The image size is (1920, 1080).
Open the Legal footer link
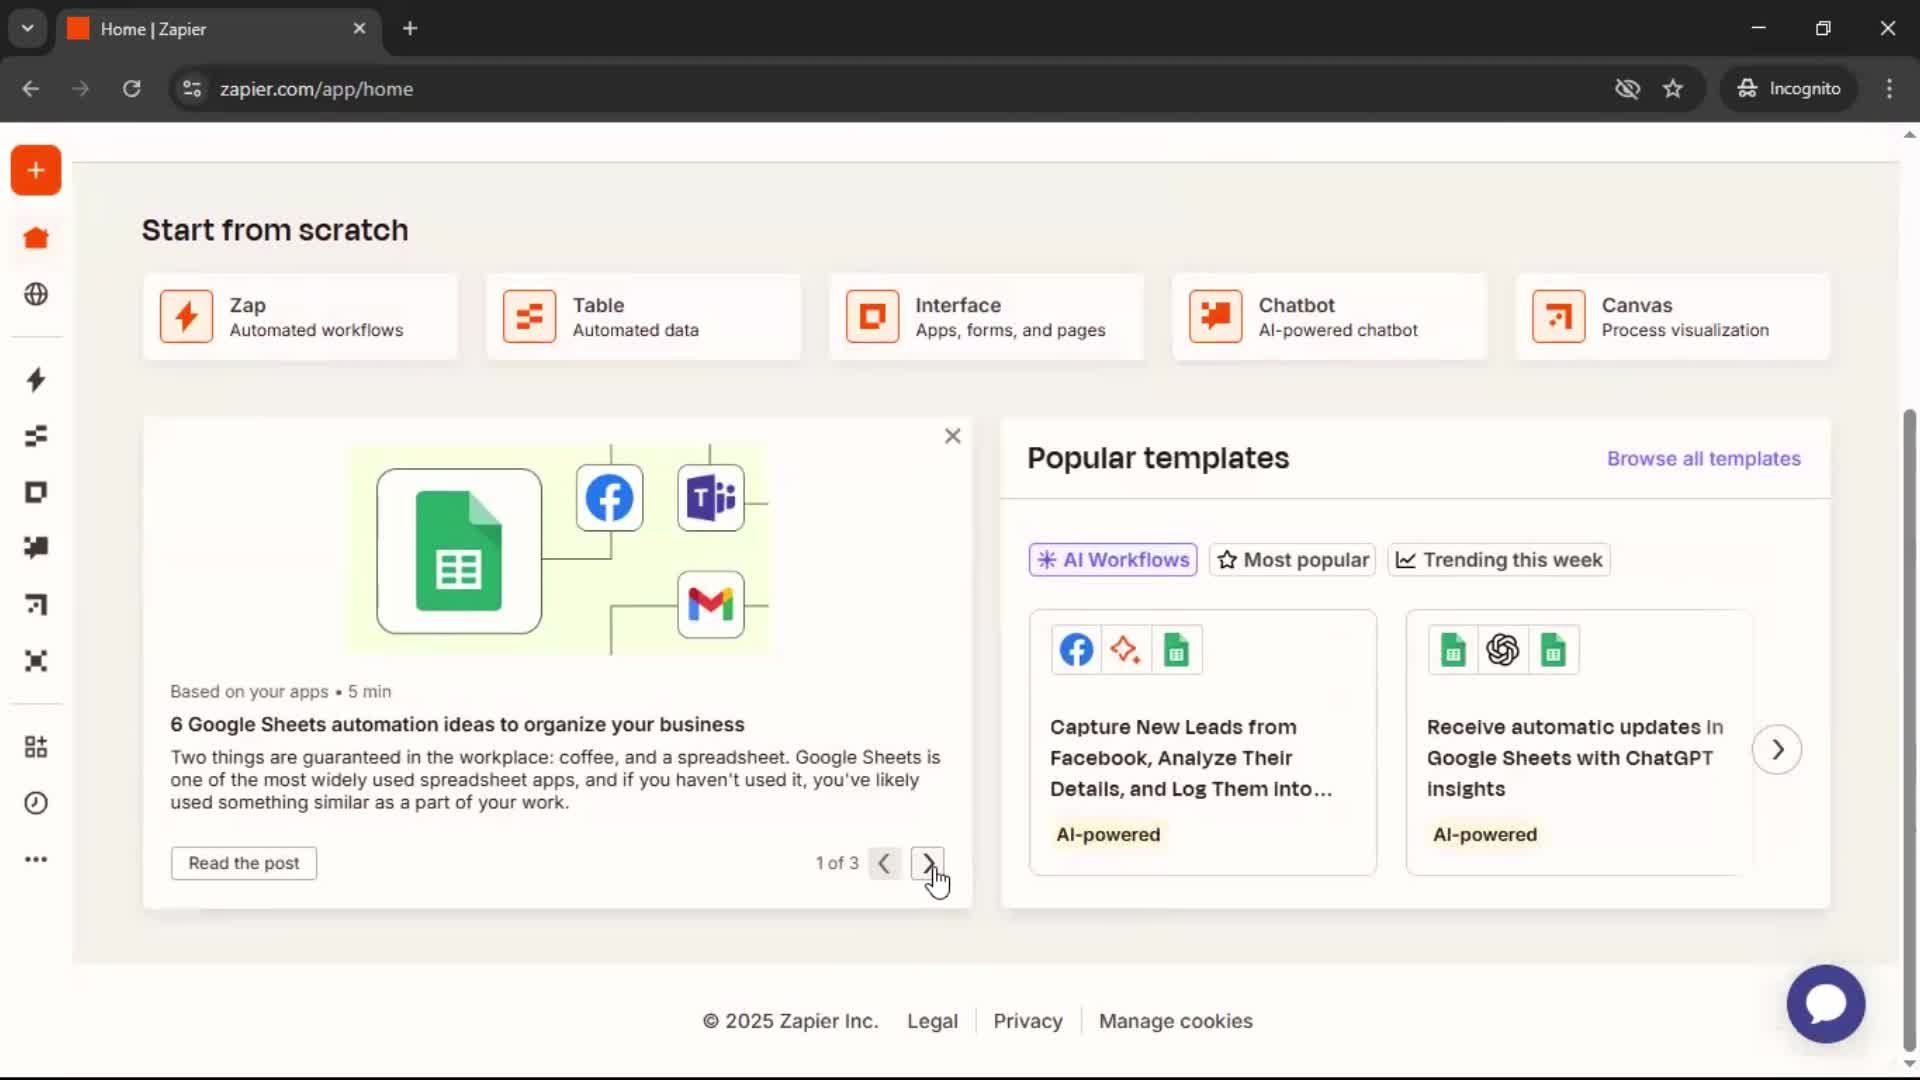[x=932, y=1021]
